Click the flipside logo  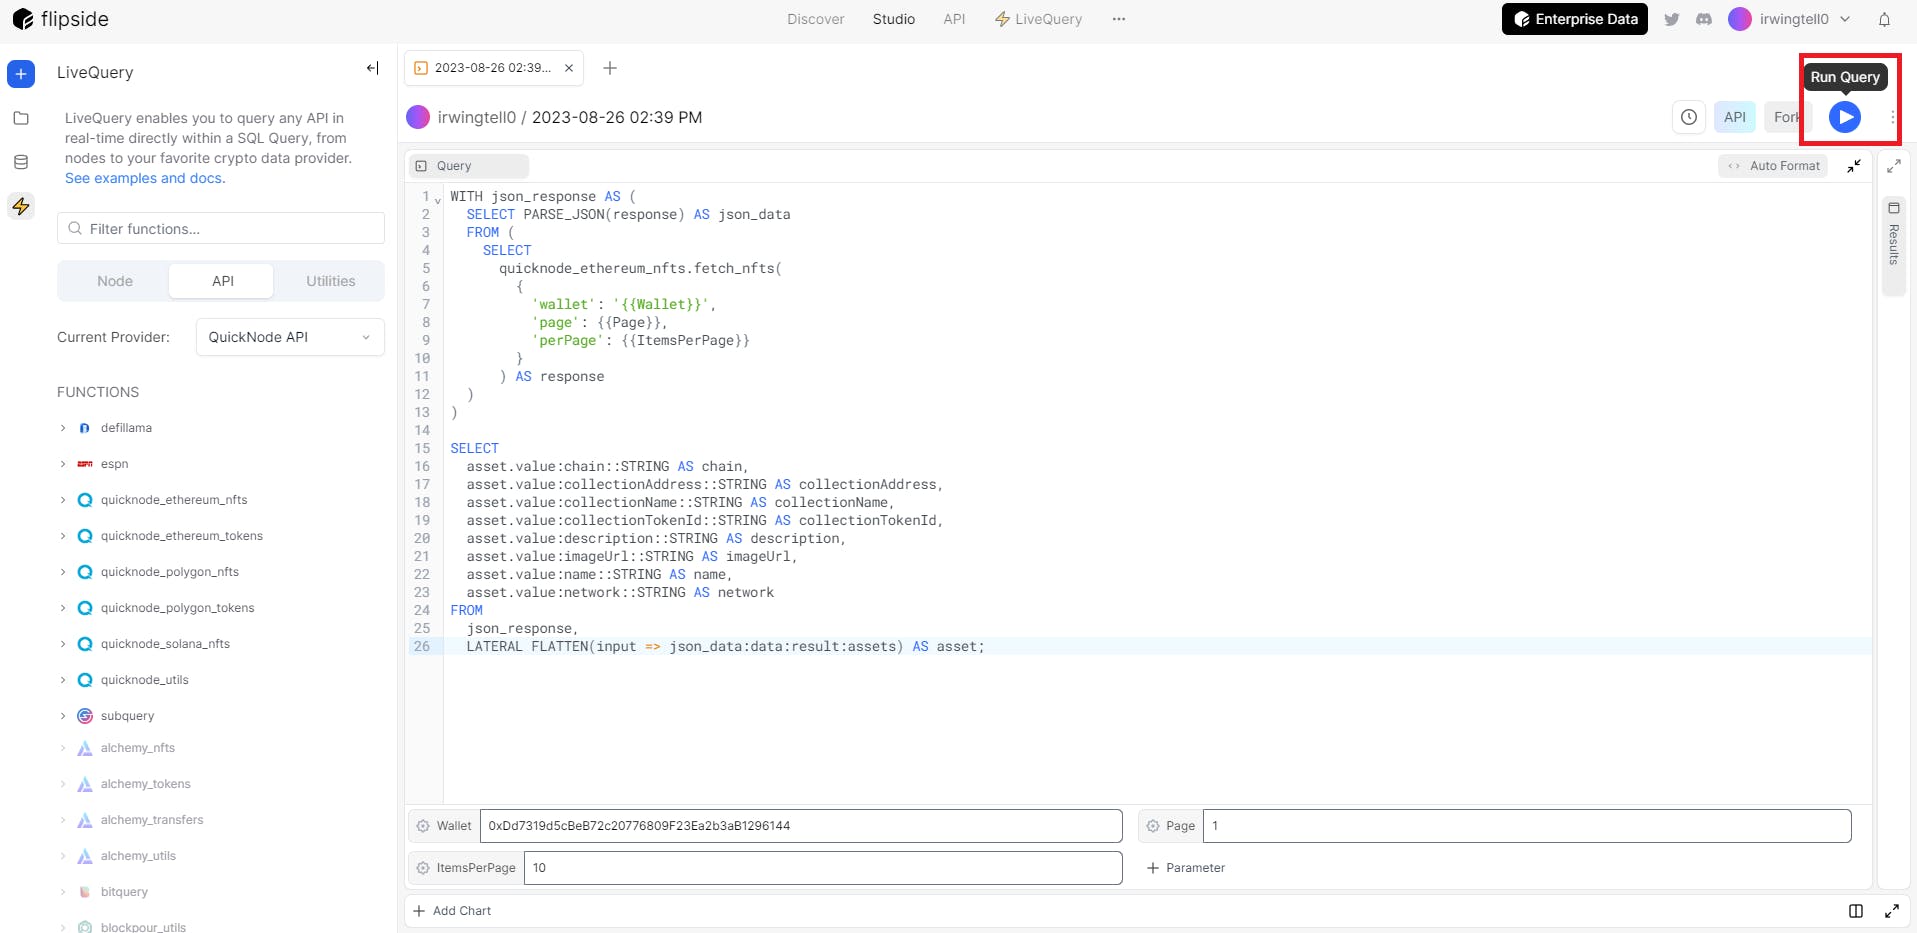click(x=60, y=19)
